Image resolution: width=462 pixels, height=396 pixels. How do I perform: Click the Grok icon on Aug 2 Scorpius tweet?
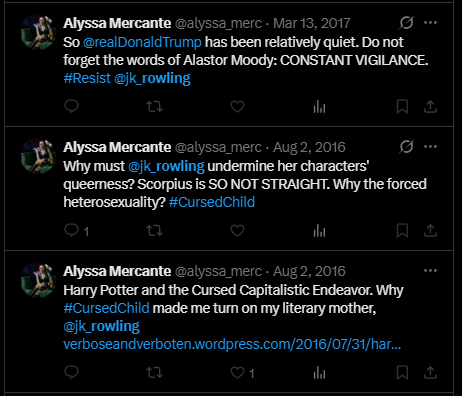[x=406, y=147]
